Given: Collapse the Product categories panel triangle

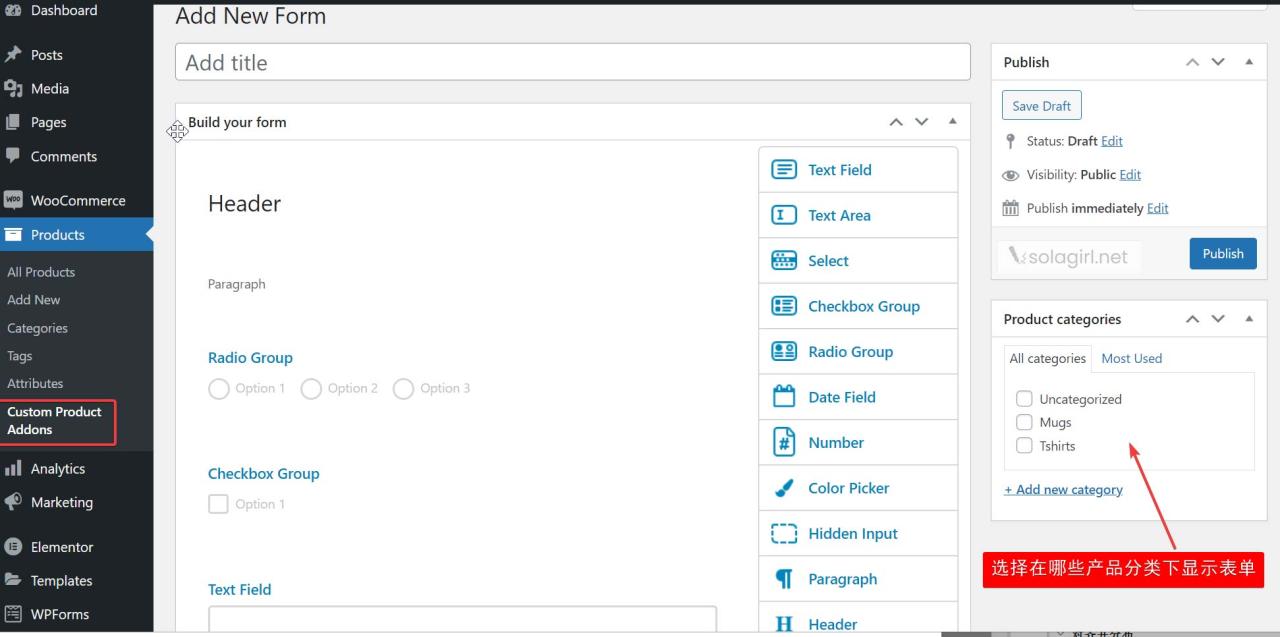Looking at the screenshot, I should (1248, 319).
